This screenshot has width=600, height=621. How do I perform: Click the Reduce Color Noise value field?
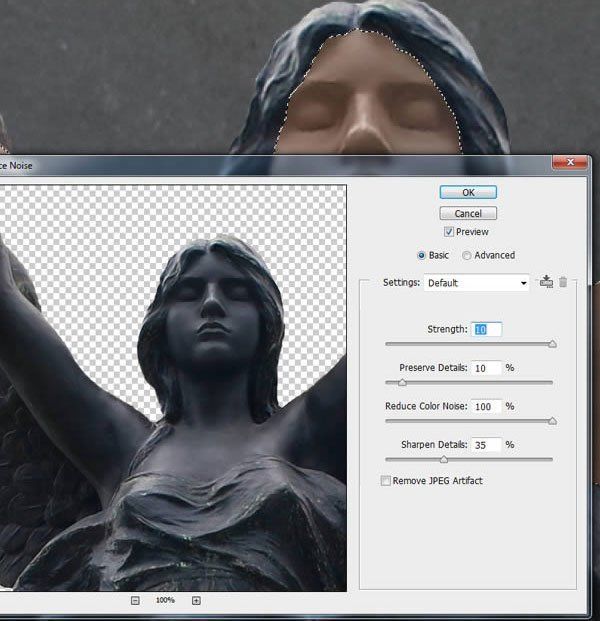[x=486, y=406]
